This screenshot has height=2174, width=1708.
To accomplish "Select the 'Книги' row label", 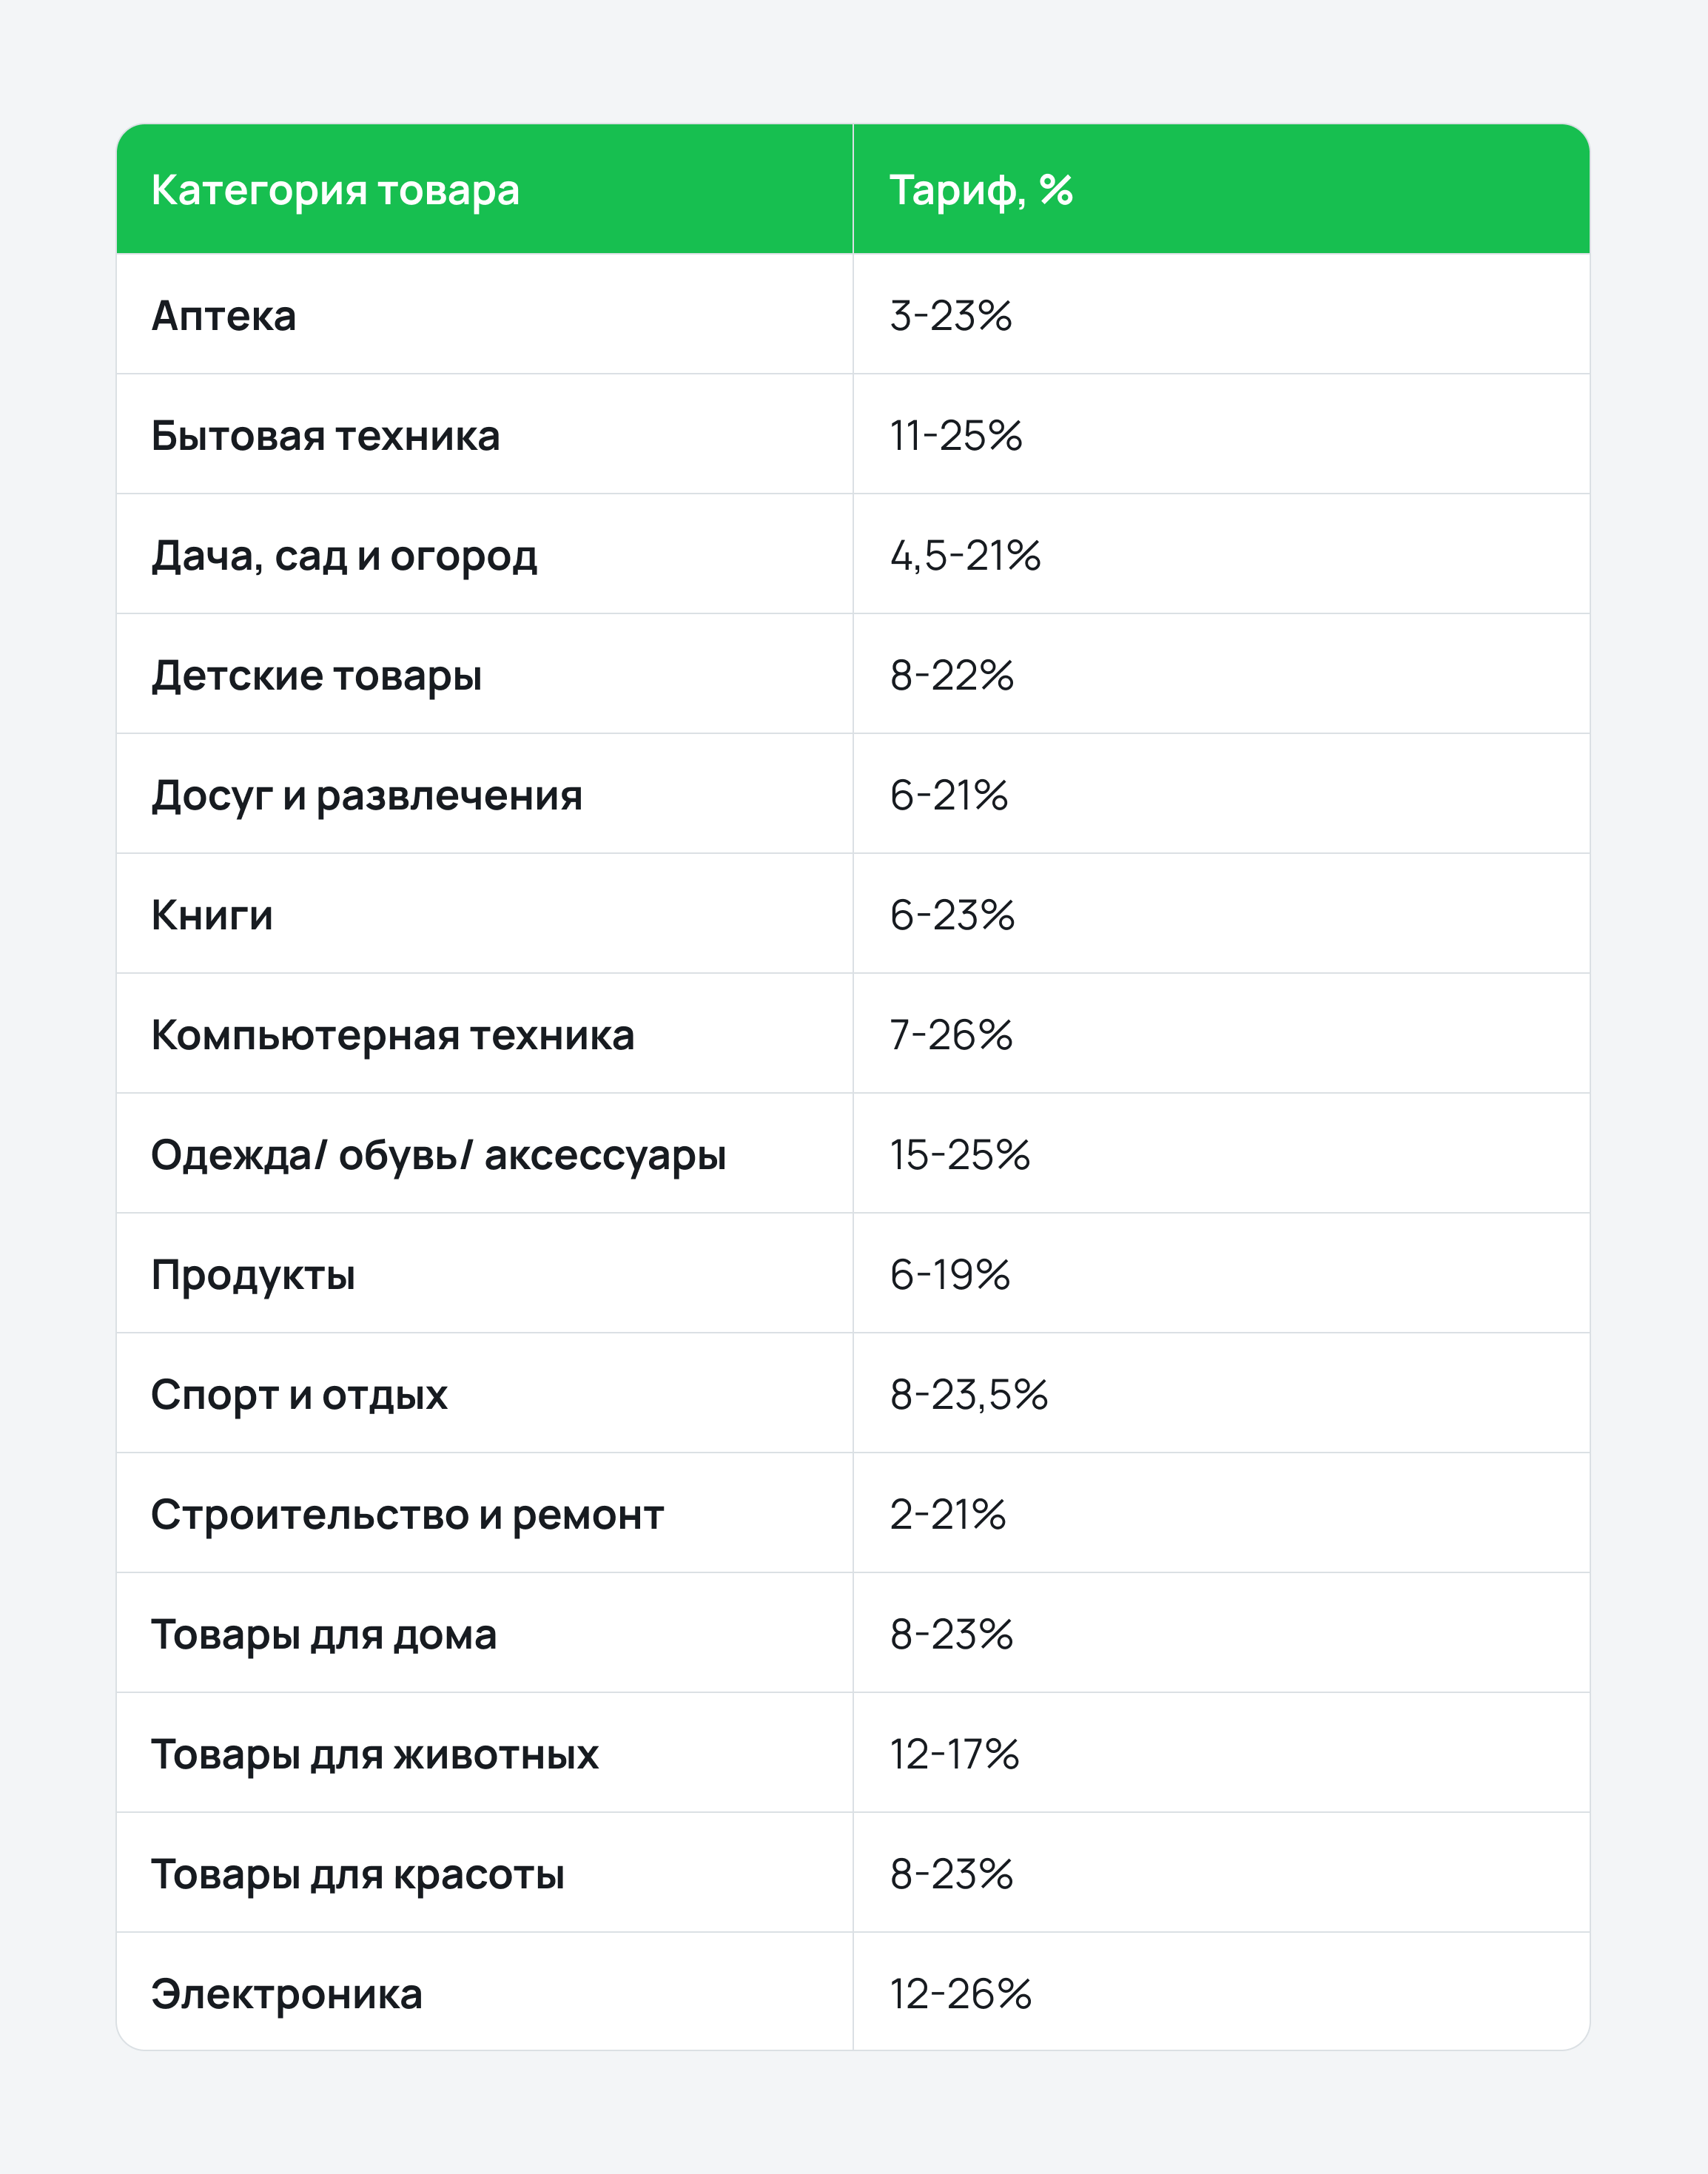I will (212, 914).
